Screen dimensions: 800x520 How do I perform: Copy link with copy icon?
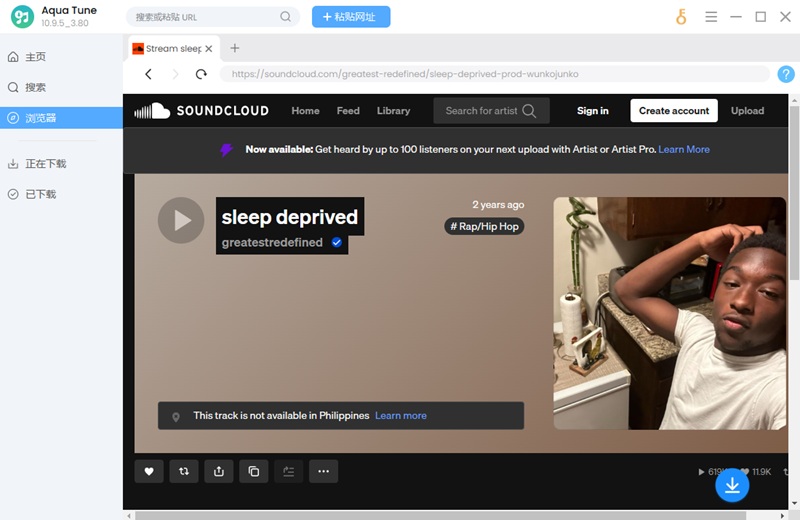click(x=254, y=472)
